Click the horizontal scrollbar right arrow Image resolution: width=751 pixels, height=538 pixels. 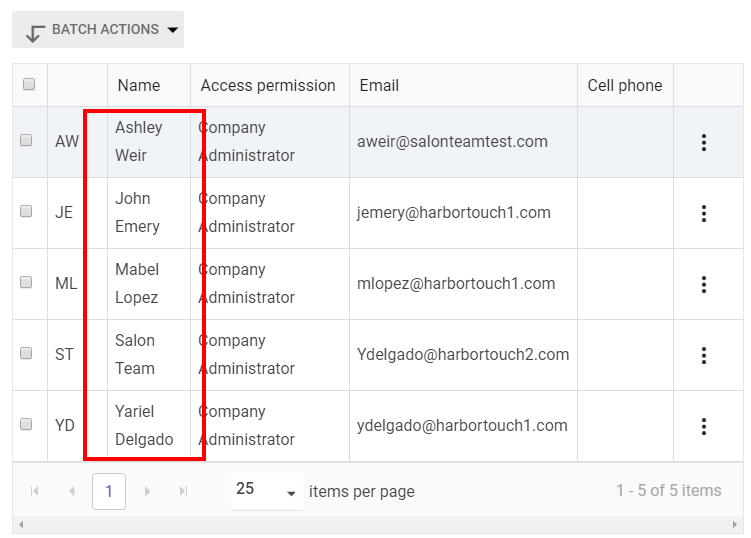(736, 524)
